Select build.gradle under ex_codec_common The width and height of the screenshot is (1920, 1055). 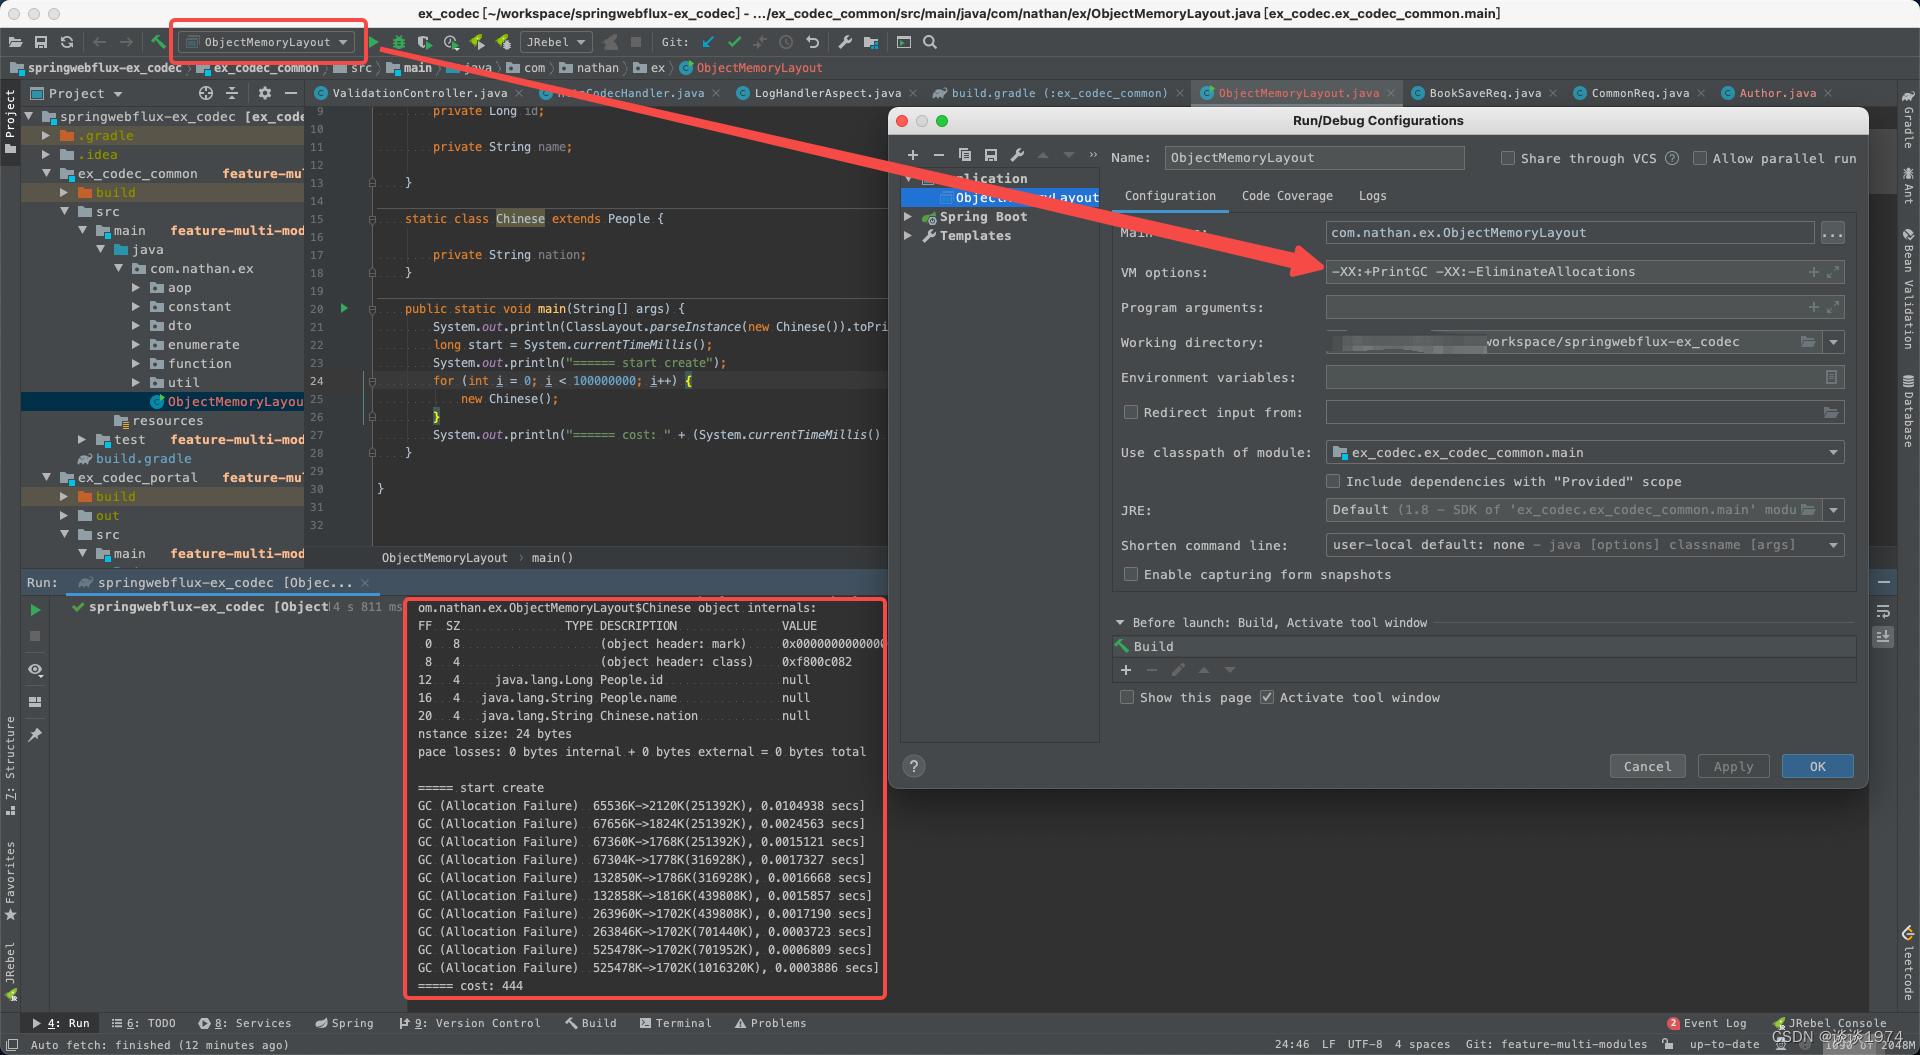tap(143, 459)
